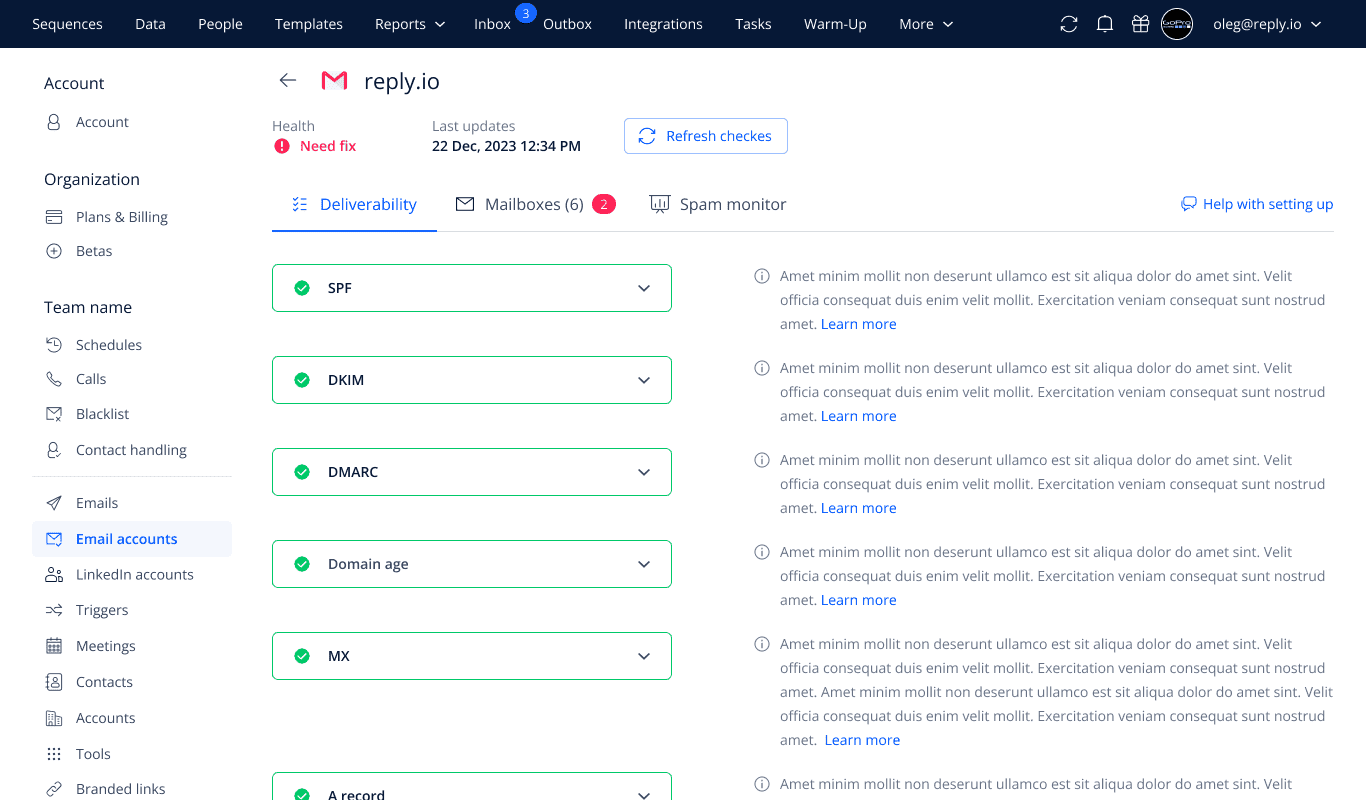The width and height of the screenshot is (1366, 800).
Task: Open Help with setting up link
Action: 1257,204
